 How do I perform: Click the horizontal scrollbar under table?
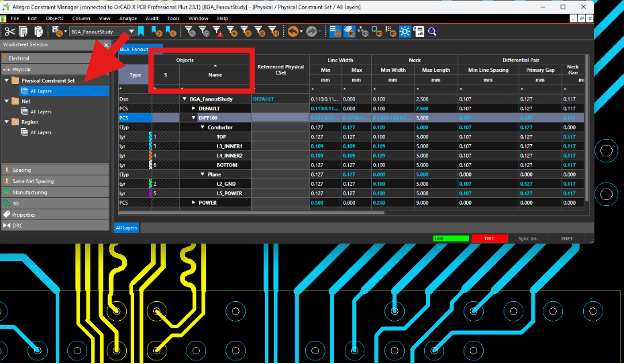(252, 213)
